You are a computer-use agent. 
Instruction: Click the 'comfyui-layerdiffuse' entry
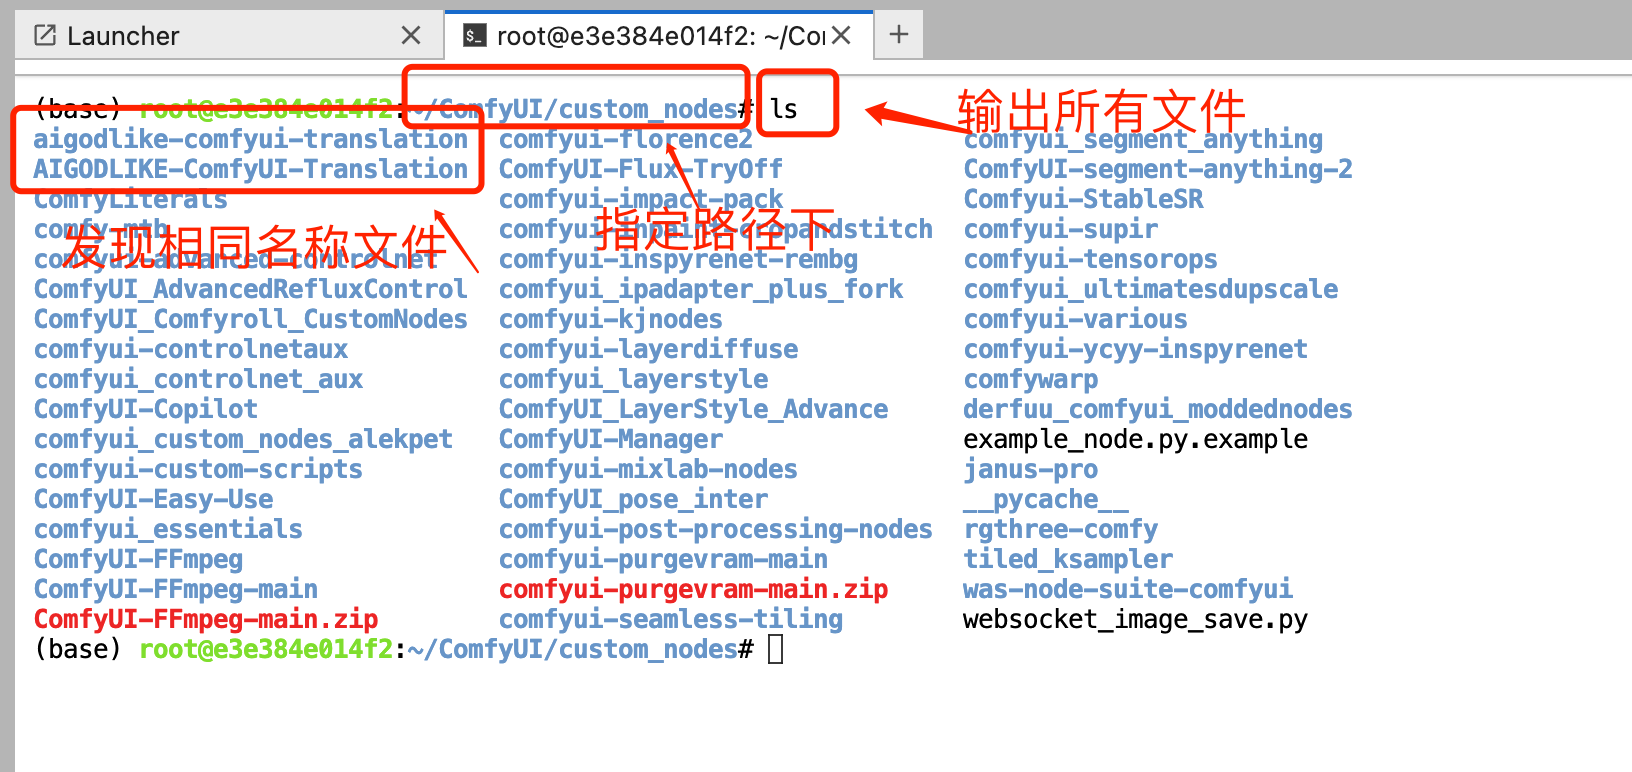tap(649, 349)
